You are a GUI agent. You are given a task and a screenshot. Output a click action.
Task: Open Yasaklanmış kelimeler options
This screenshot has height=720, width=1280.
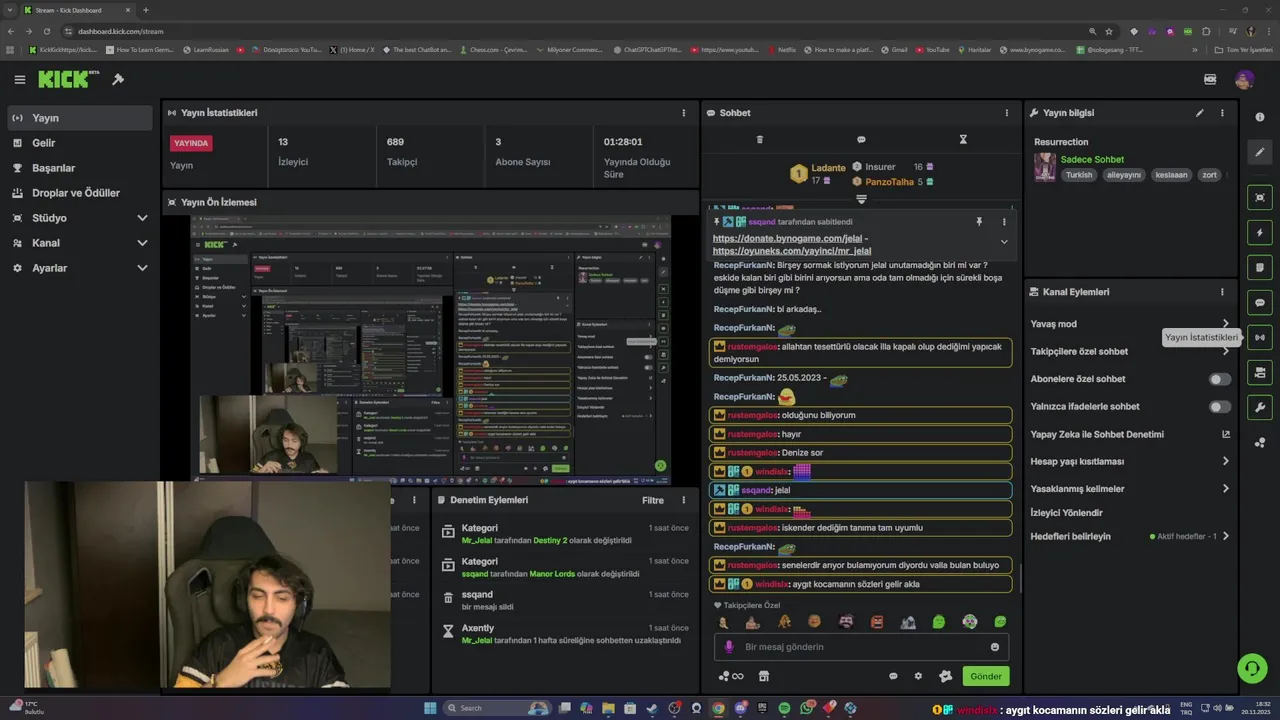tap(1226, 489)
